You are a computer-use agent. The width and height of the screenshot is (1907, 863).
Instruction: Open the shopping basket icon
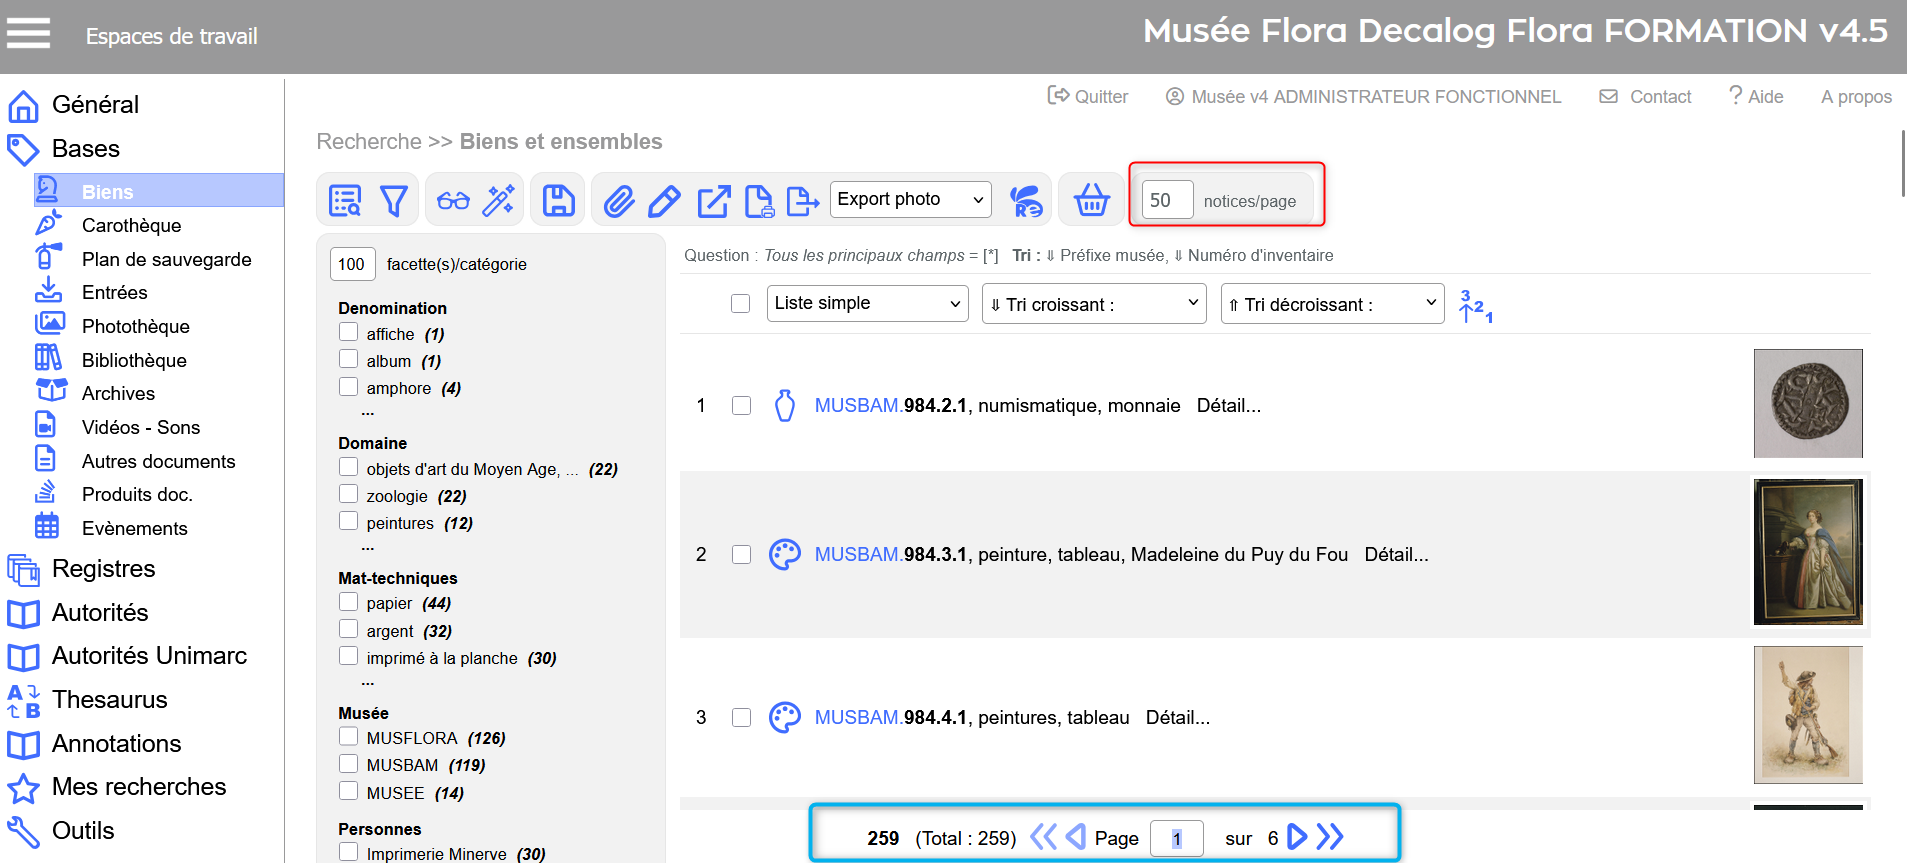[1091, 200]
